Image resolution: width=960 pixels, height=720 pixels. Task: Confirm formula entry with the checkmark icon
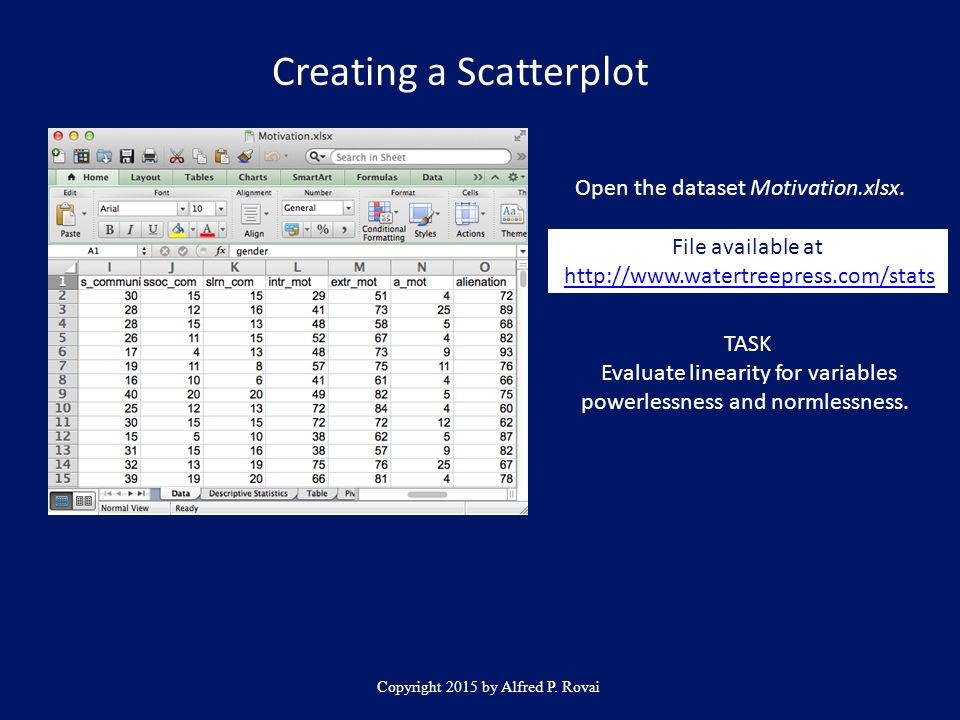tap(182, 251)
